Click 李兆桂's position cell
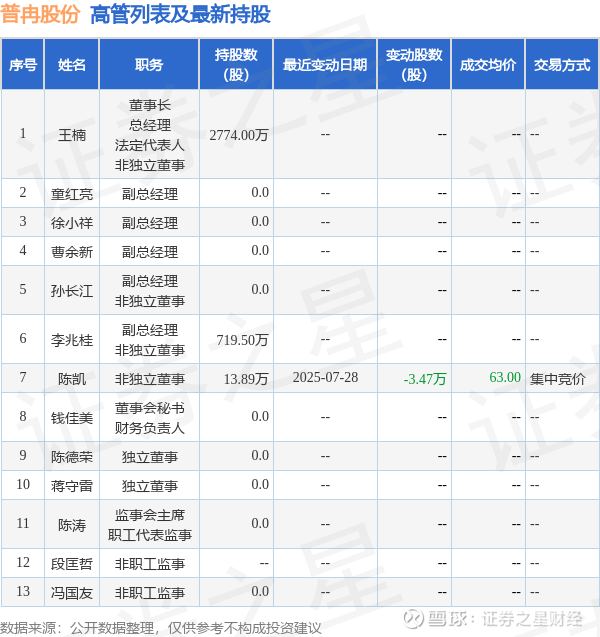600x637 pixels. [x=149, y=340]
